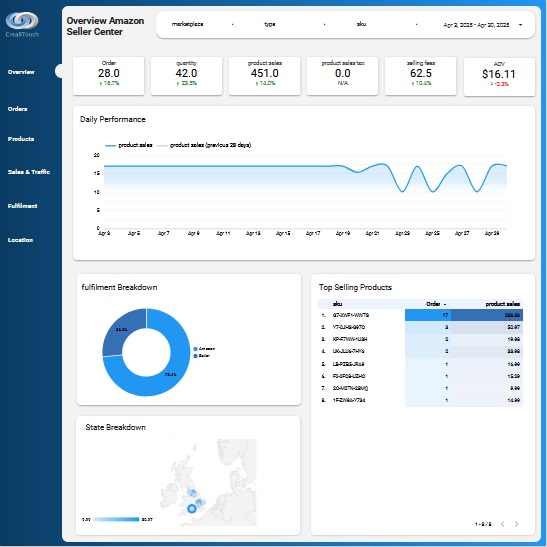547x547 pixels.
Task: Click the fulfilment Breakdown title
Action: 119,287
